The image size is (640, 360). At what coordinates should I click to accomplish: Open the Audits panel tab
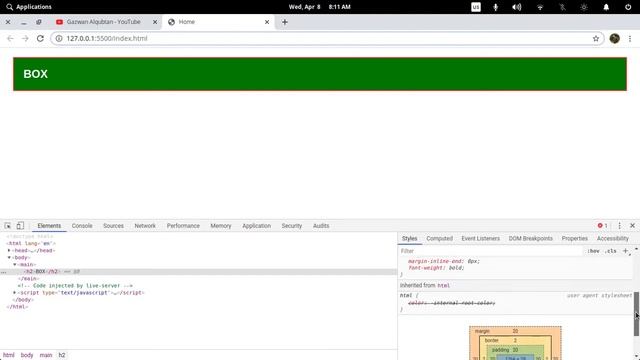pyautogui.click(x=321, y=226)
